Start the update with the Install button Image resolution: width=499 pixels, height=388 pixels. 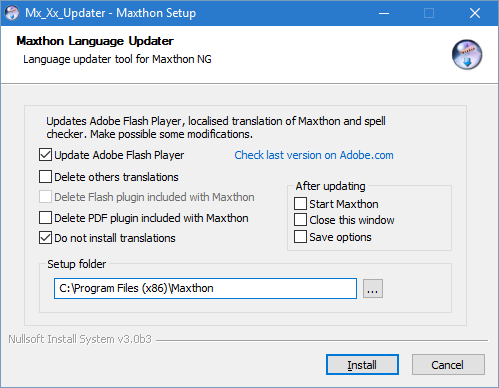coord(362,365)
